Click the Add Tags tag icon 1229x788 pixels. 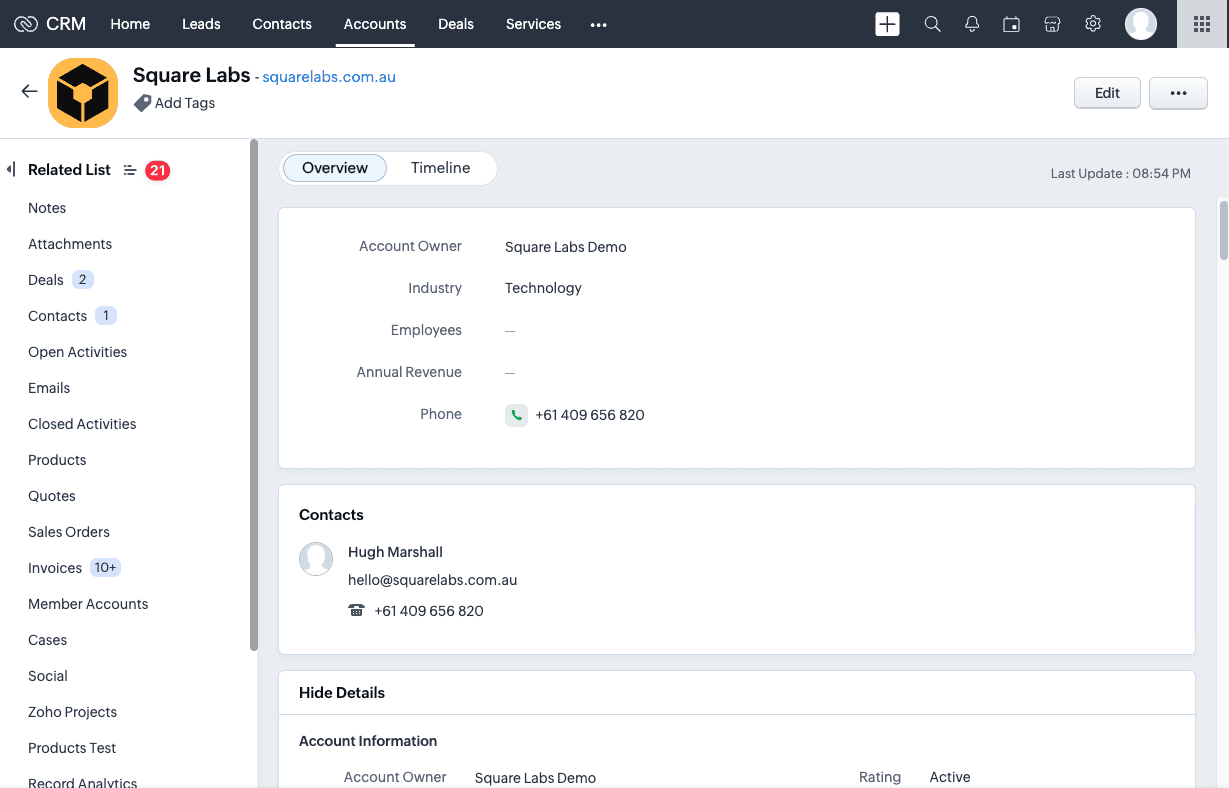coord(143,103)
